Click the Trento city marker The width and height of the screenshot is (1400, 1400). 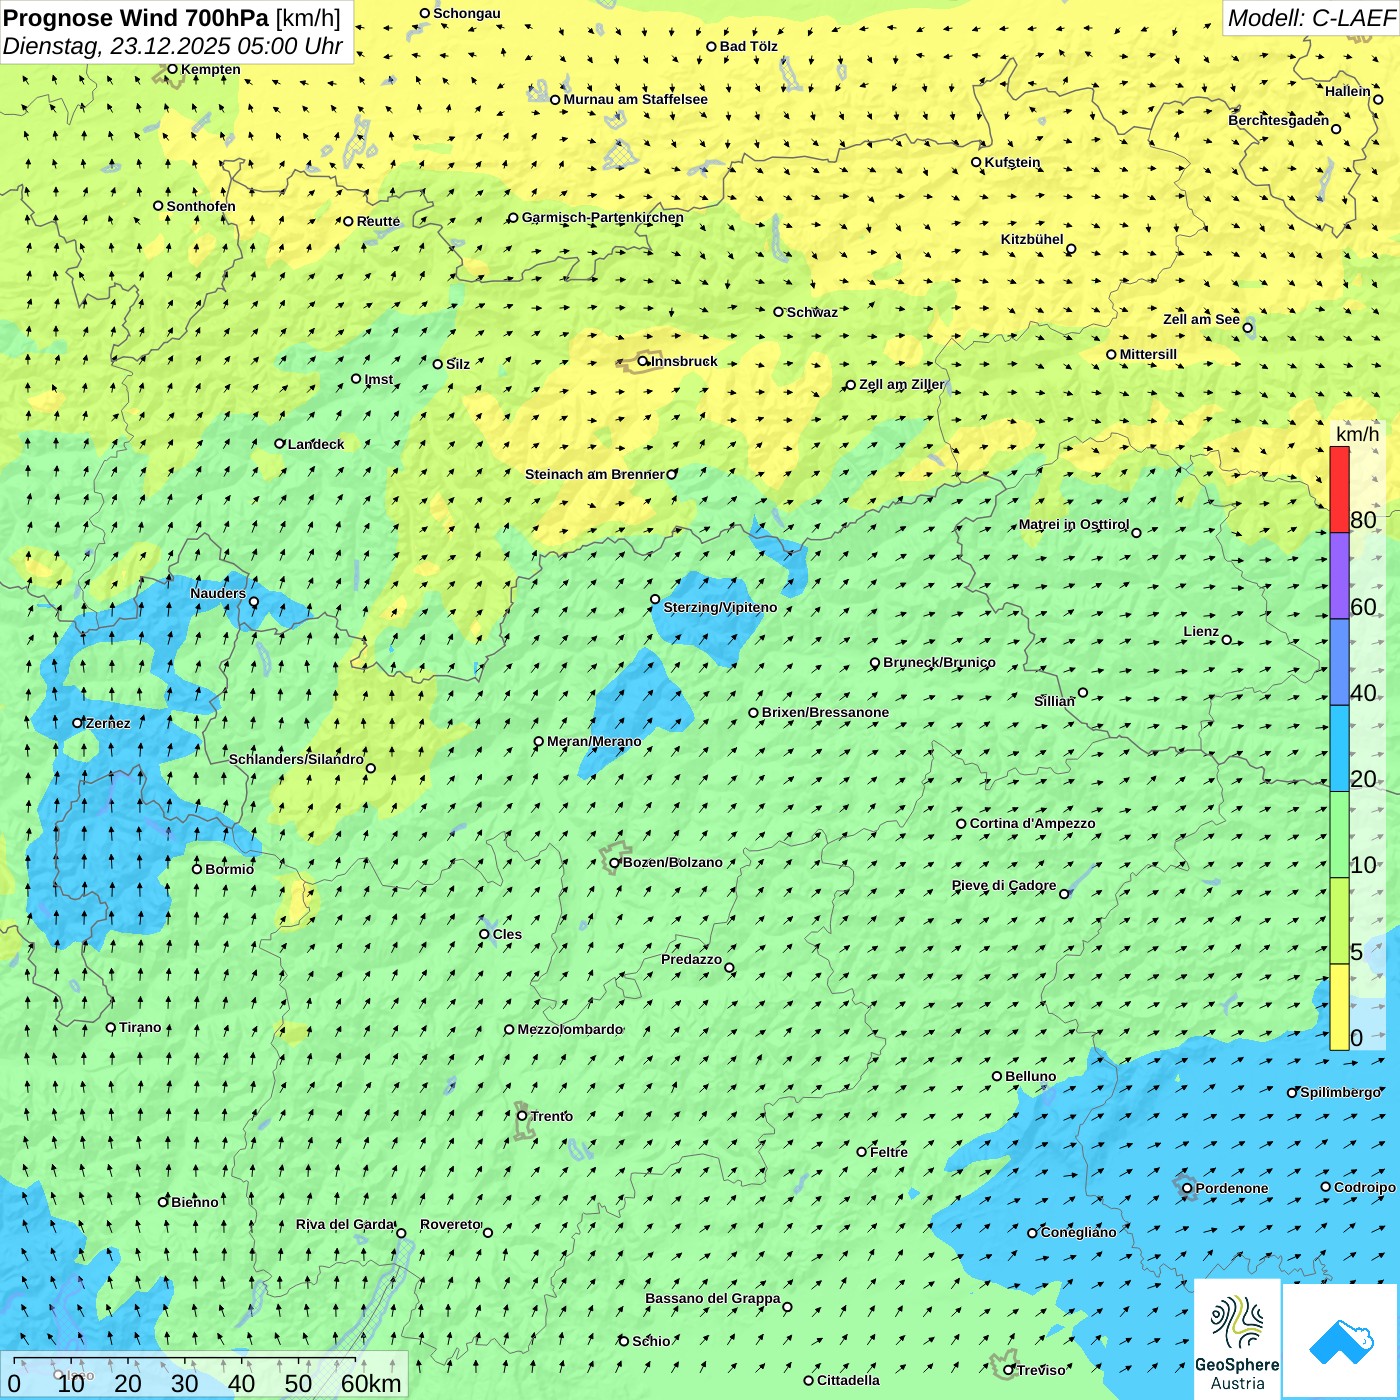tap(522, 1116)
